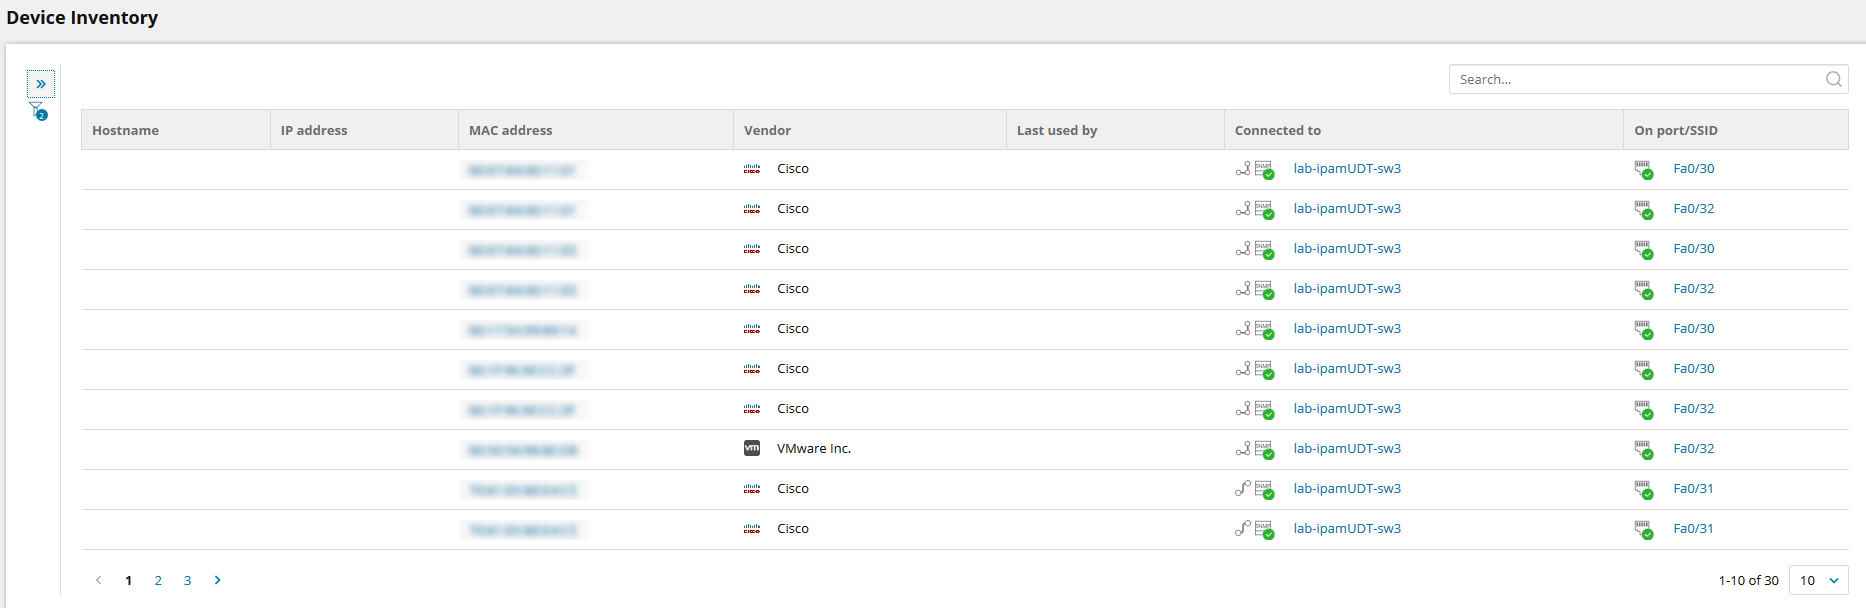Click the VMware Inc. vendor icon
1866x608 pixels.
tap(752, 449)
